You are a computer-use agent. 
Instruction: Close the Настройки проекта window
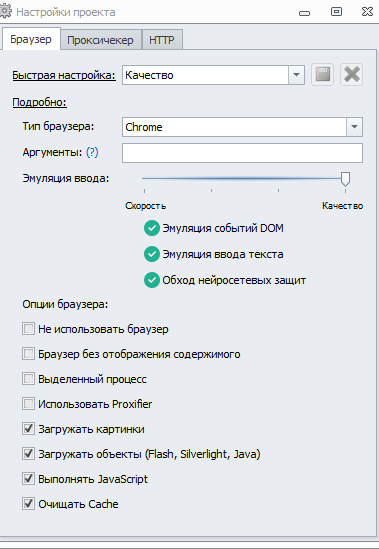[x=367, y=12]
